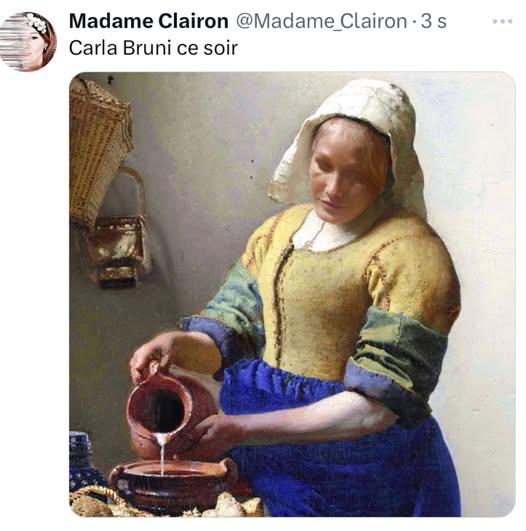Click the stream of poured milk
Image resolution: width=526 pixels, height=531 pixels.
162,454
